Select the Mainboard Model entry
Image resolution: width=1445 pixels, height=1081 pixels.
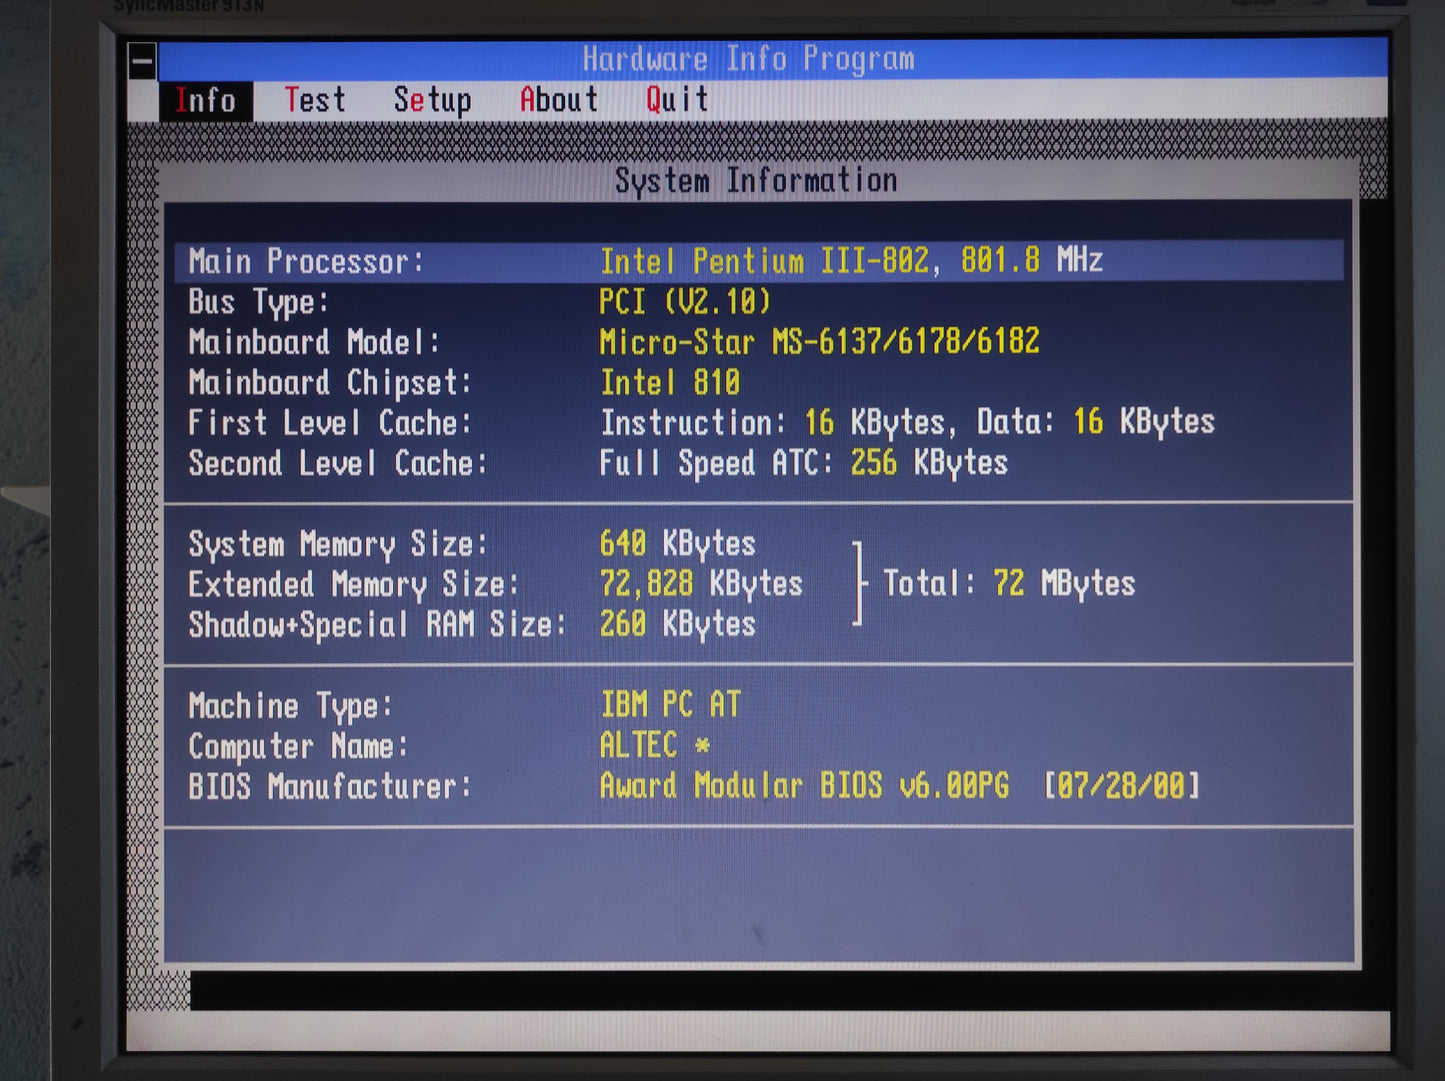click(x=613, y=342)
